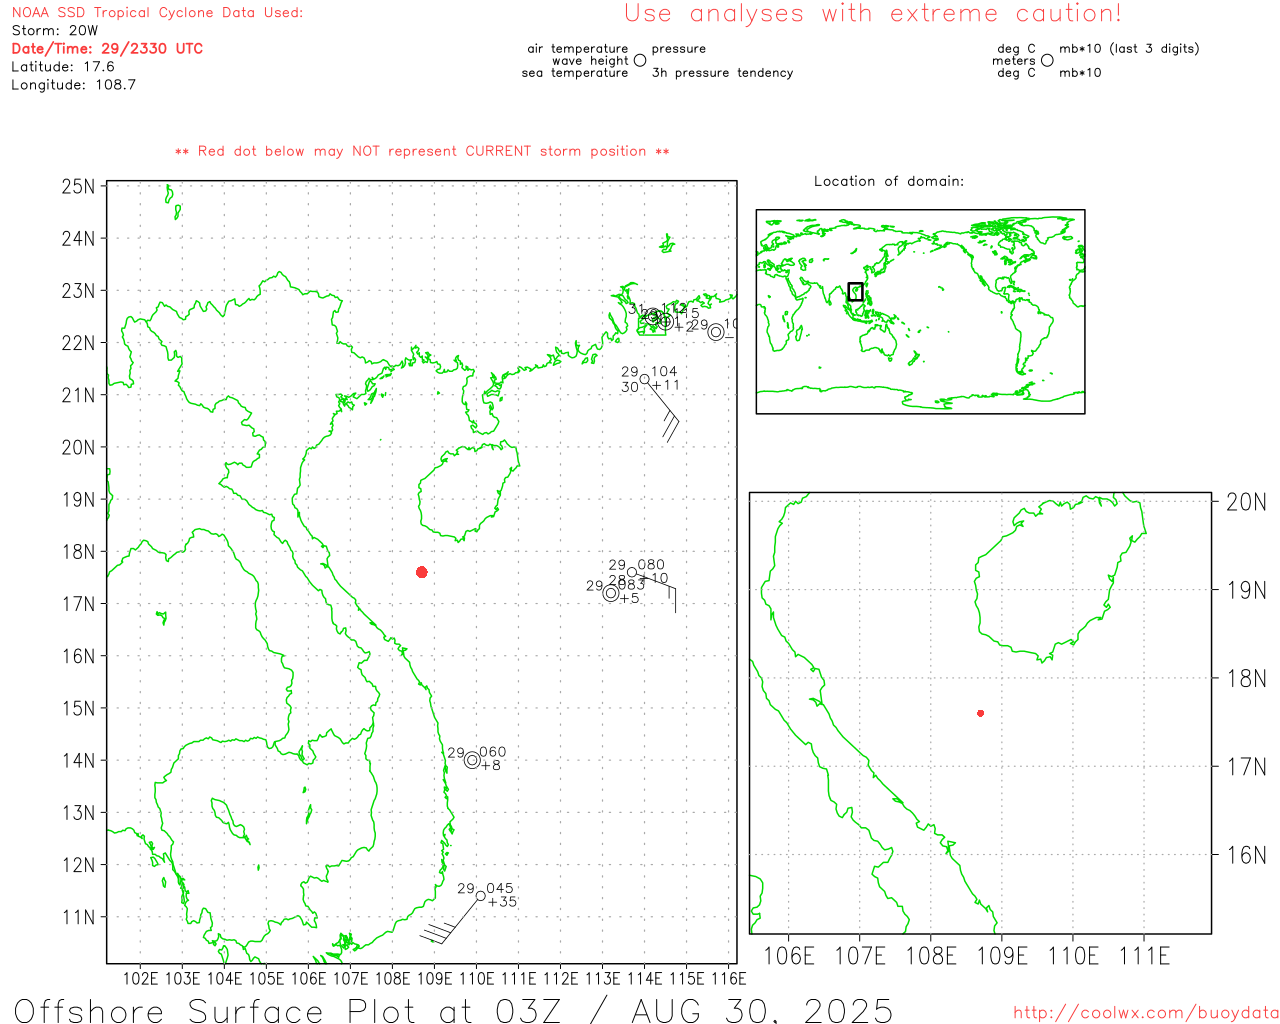Click the Location of domain world map
Viewport: 1280px width, 1024px height.
coord(920,311)
